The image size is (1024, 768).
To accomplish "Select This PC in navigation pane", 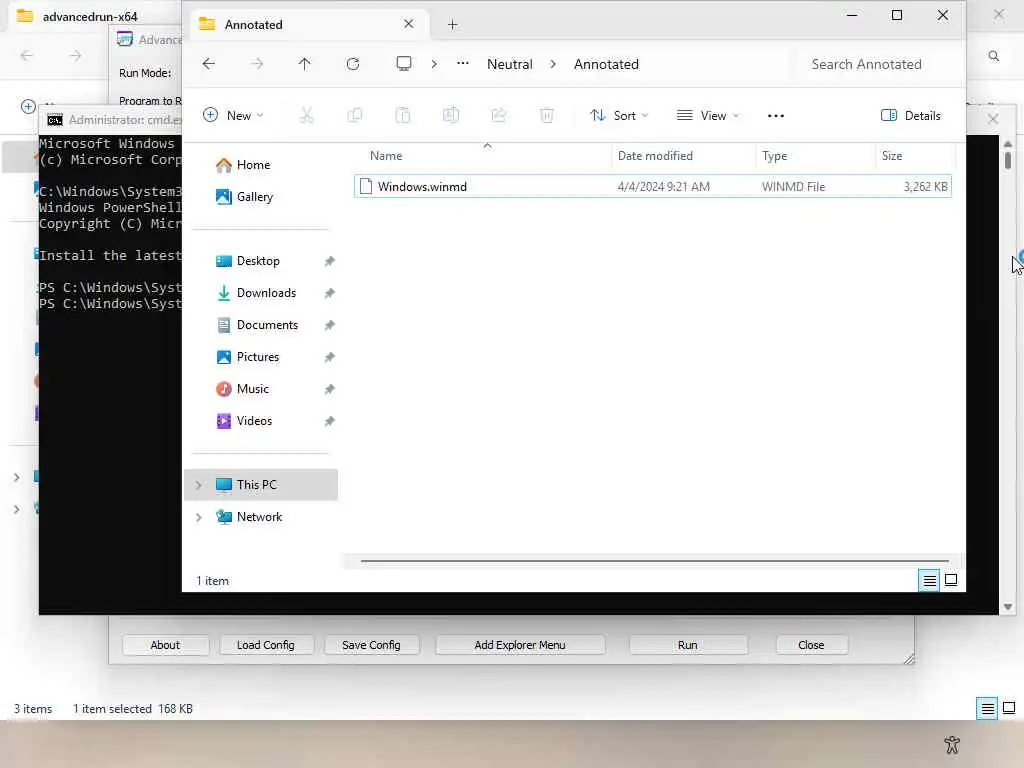I will pos(261,485).
